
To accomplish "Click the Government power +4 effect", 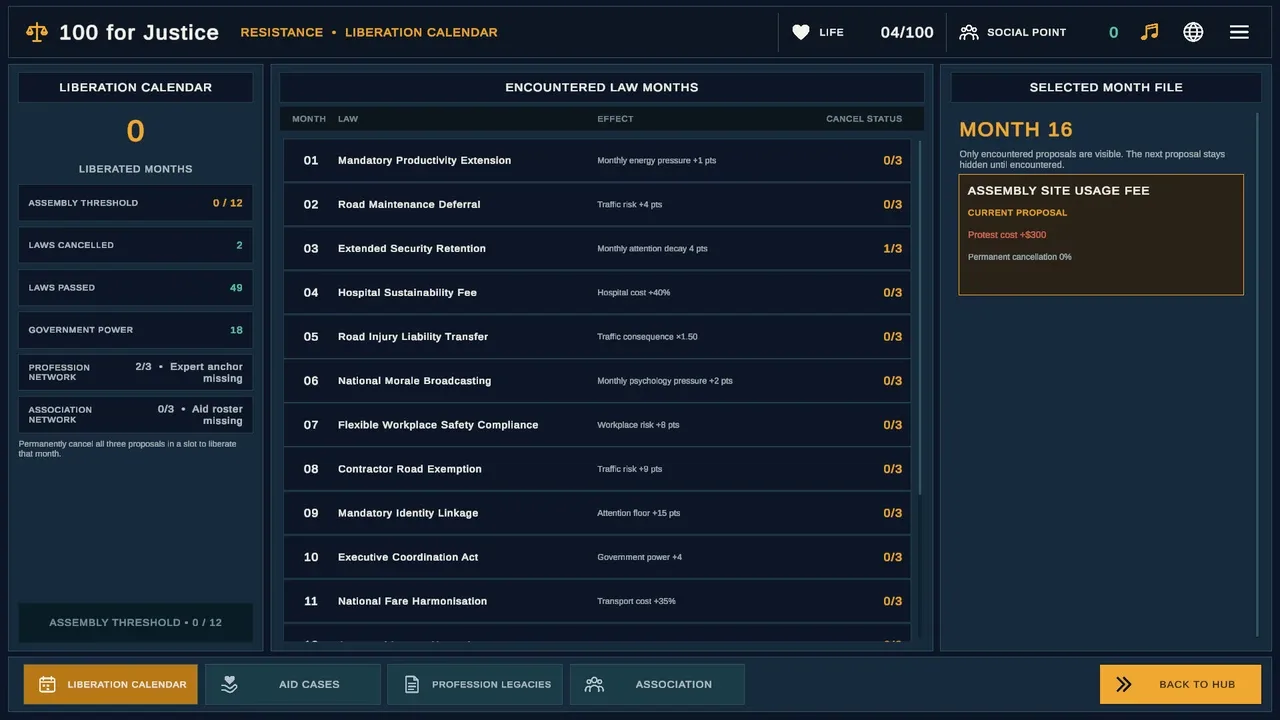I will tap(640, 557).
